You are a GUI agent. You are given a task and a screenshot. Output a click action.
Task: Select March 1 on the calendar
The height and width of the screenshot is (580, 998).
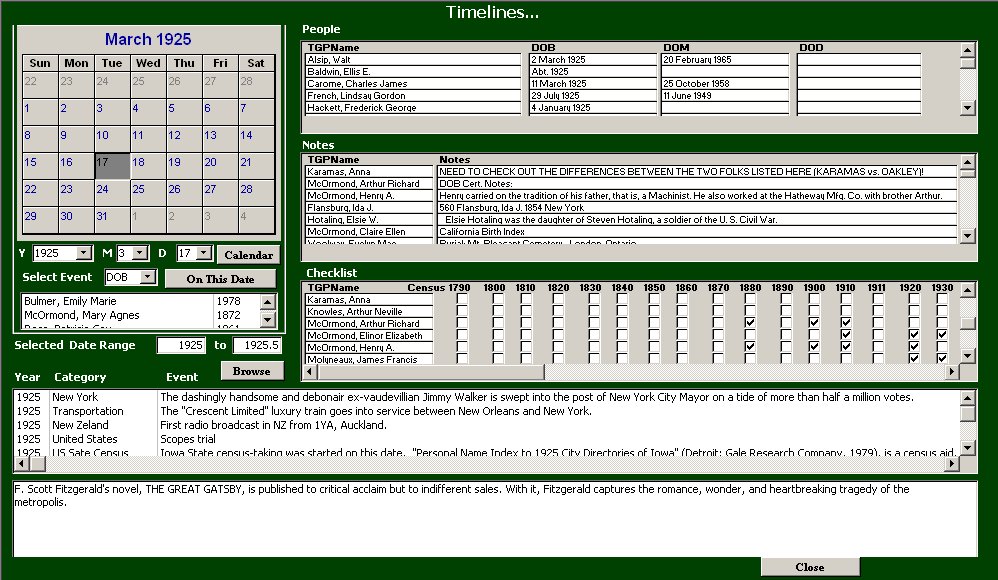(40, 112)
